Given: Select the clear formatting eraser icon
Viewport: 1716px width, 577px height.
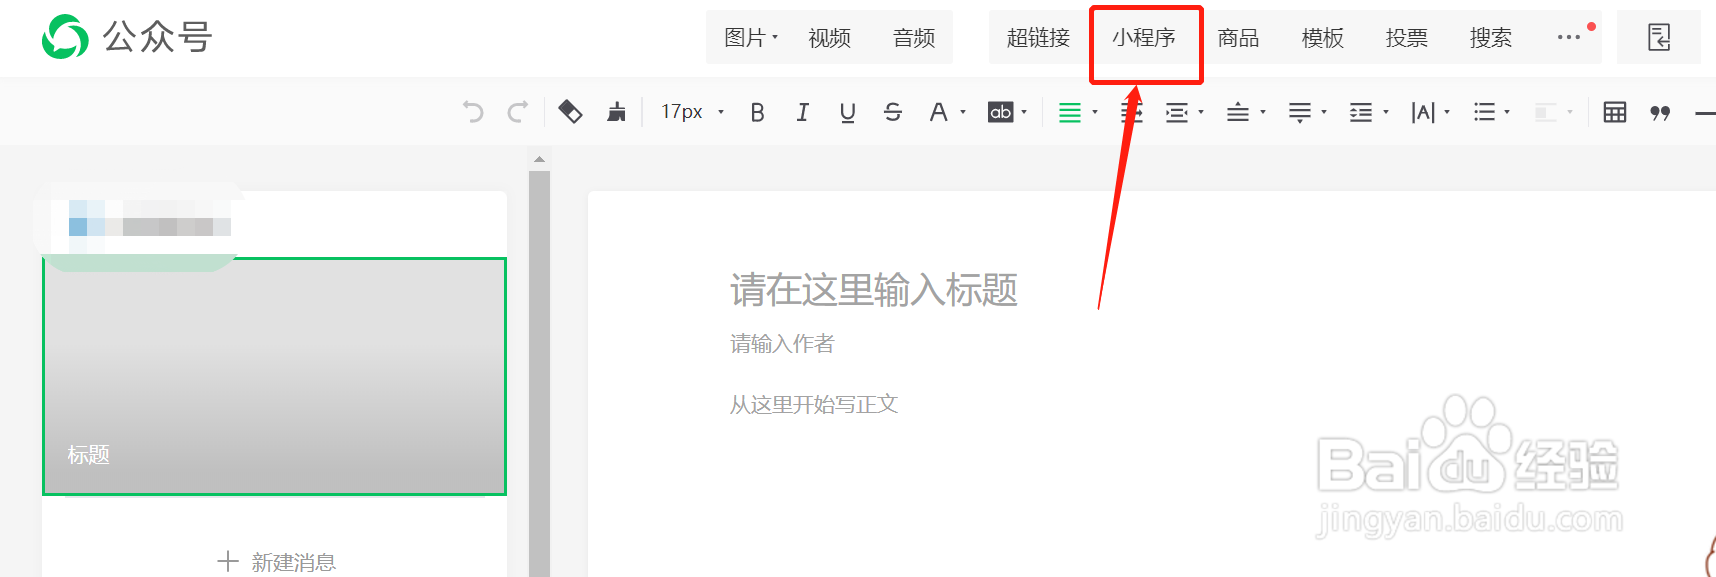Looking at the screenshot, I should pyautogui.click(x=570, y=112).
